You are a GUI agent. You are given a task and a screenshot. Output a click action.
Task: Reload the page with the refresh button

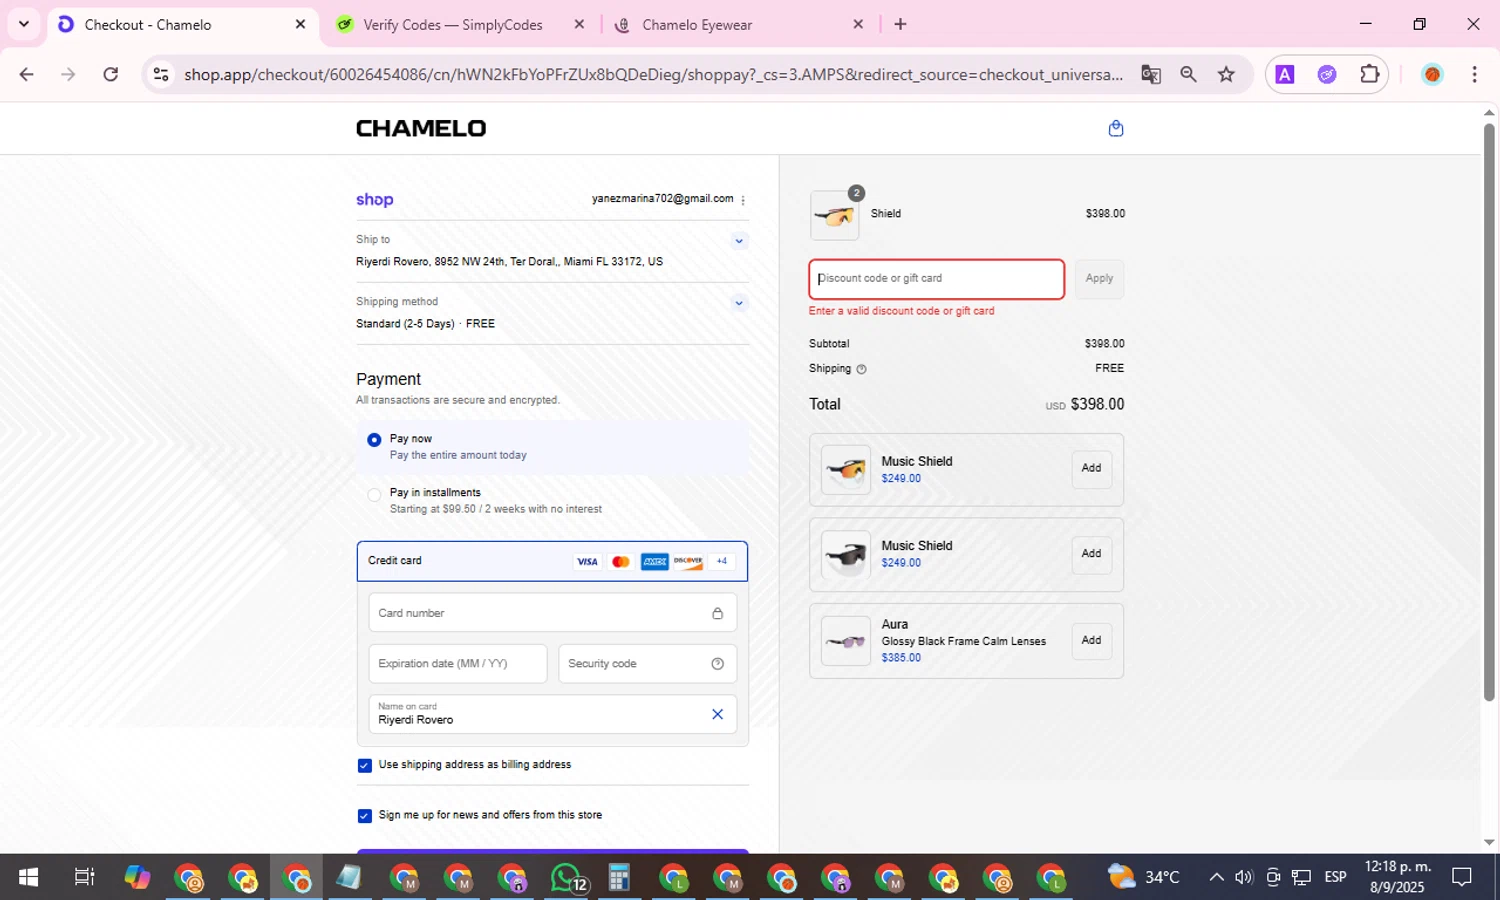111,74
